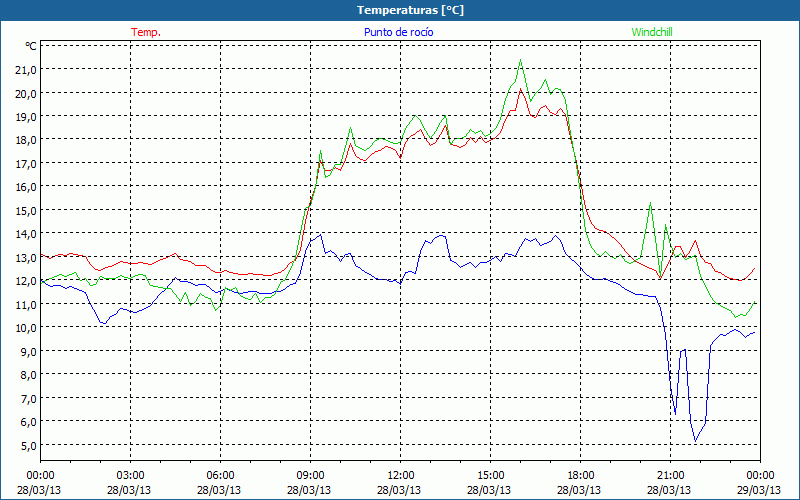This screenshot has height=500, width=800.
Task: Click the 12:00 time axis label
Action: tap(401, 476)
